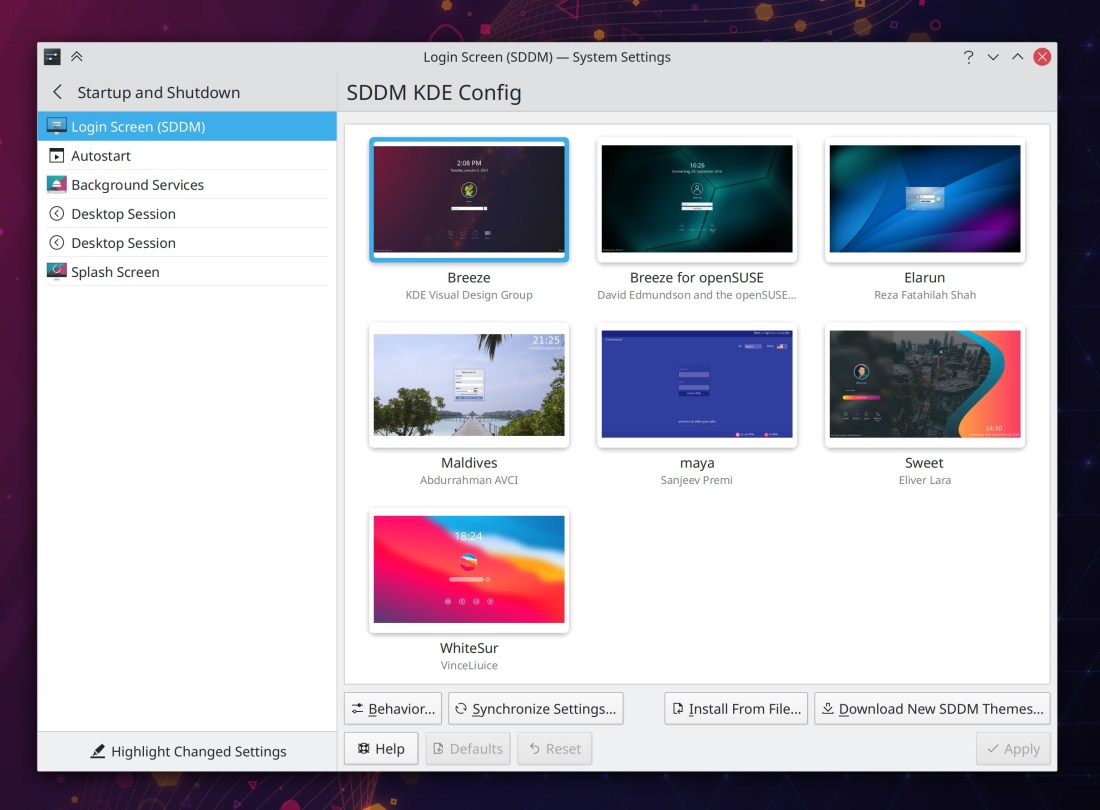Select the Sweet theme thumbnail
Viewport: 1100px width, 810px height.
924,385
